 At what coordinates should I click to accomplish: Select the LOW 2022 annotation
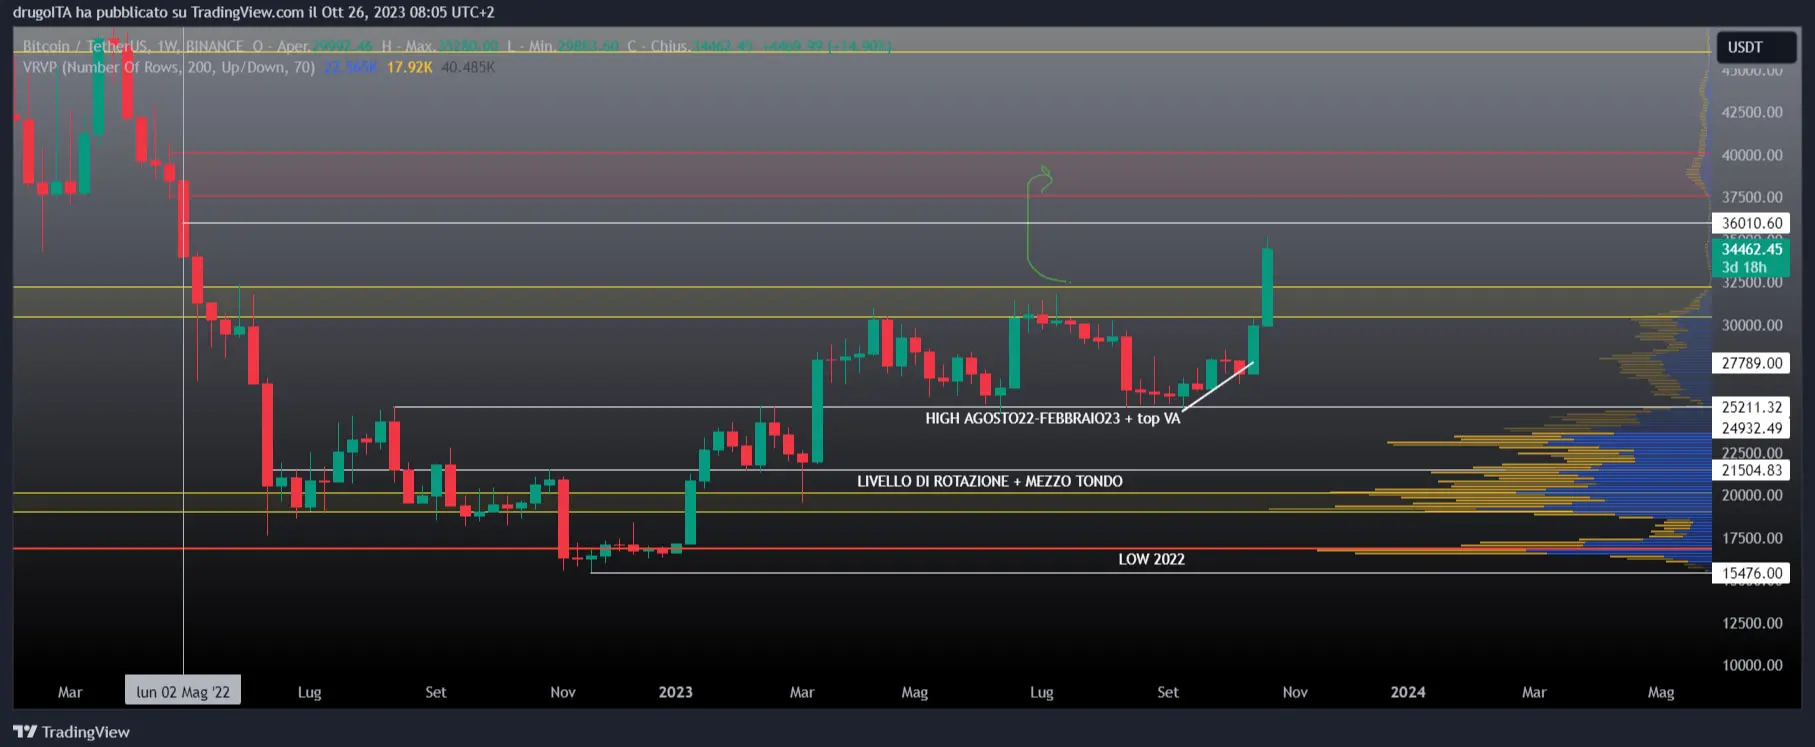pos(1151,559)
